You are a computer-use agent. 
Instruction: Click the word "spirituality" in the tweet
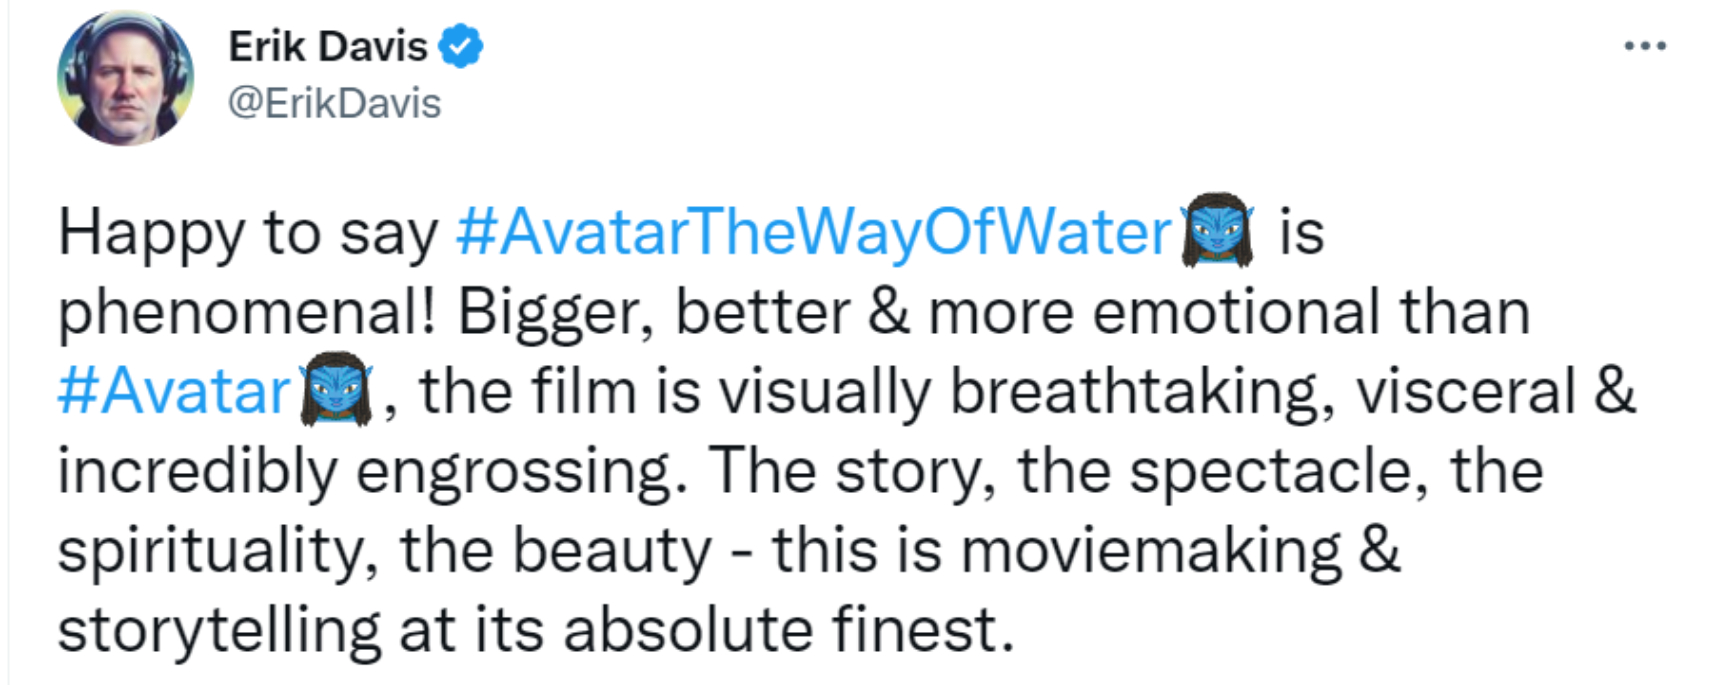click(210, 551)
